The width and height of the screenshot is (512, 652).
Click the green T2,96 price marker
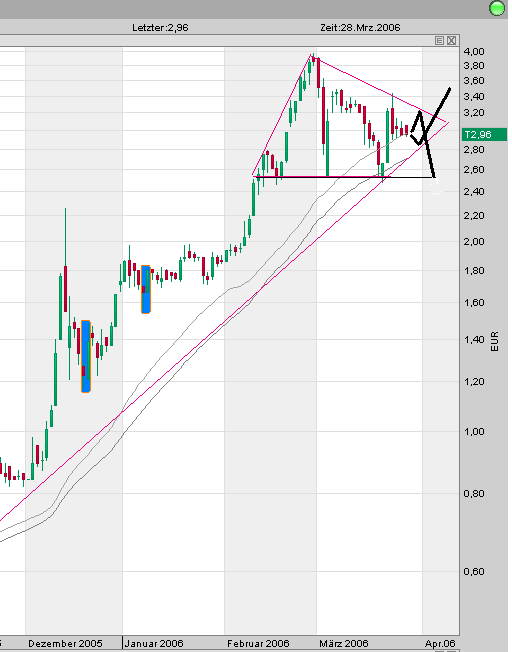pos(484,135)
